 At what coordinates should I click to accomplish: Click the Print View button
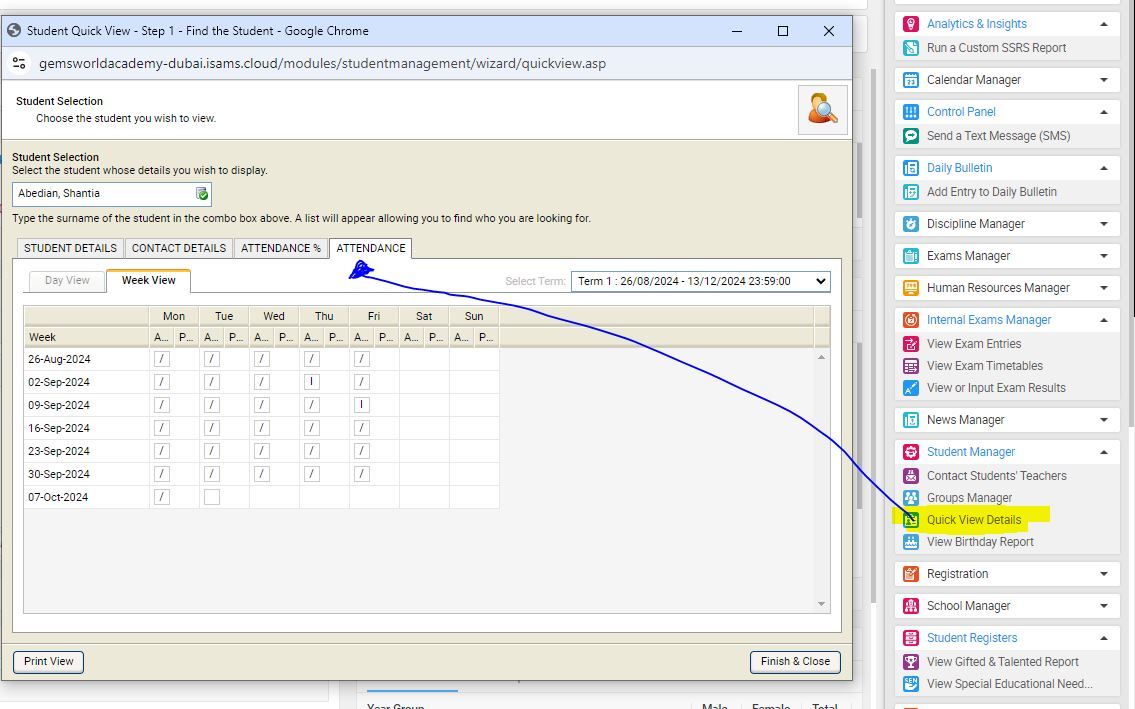coord(48,661)
